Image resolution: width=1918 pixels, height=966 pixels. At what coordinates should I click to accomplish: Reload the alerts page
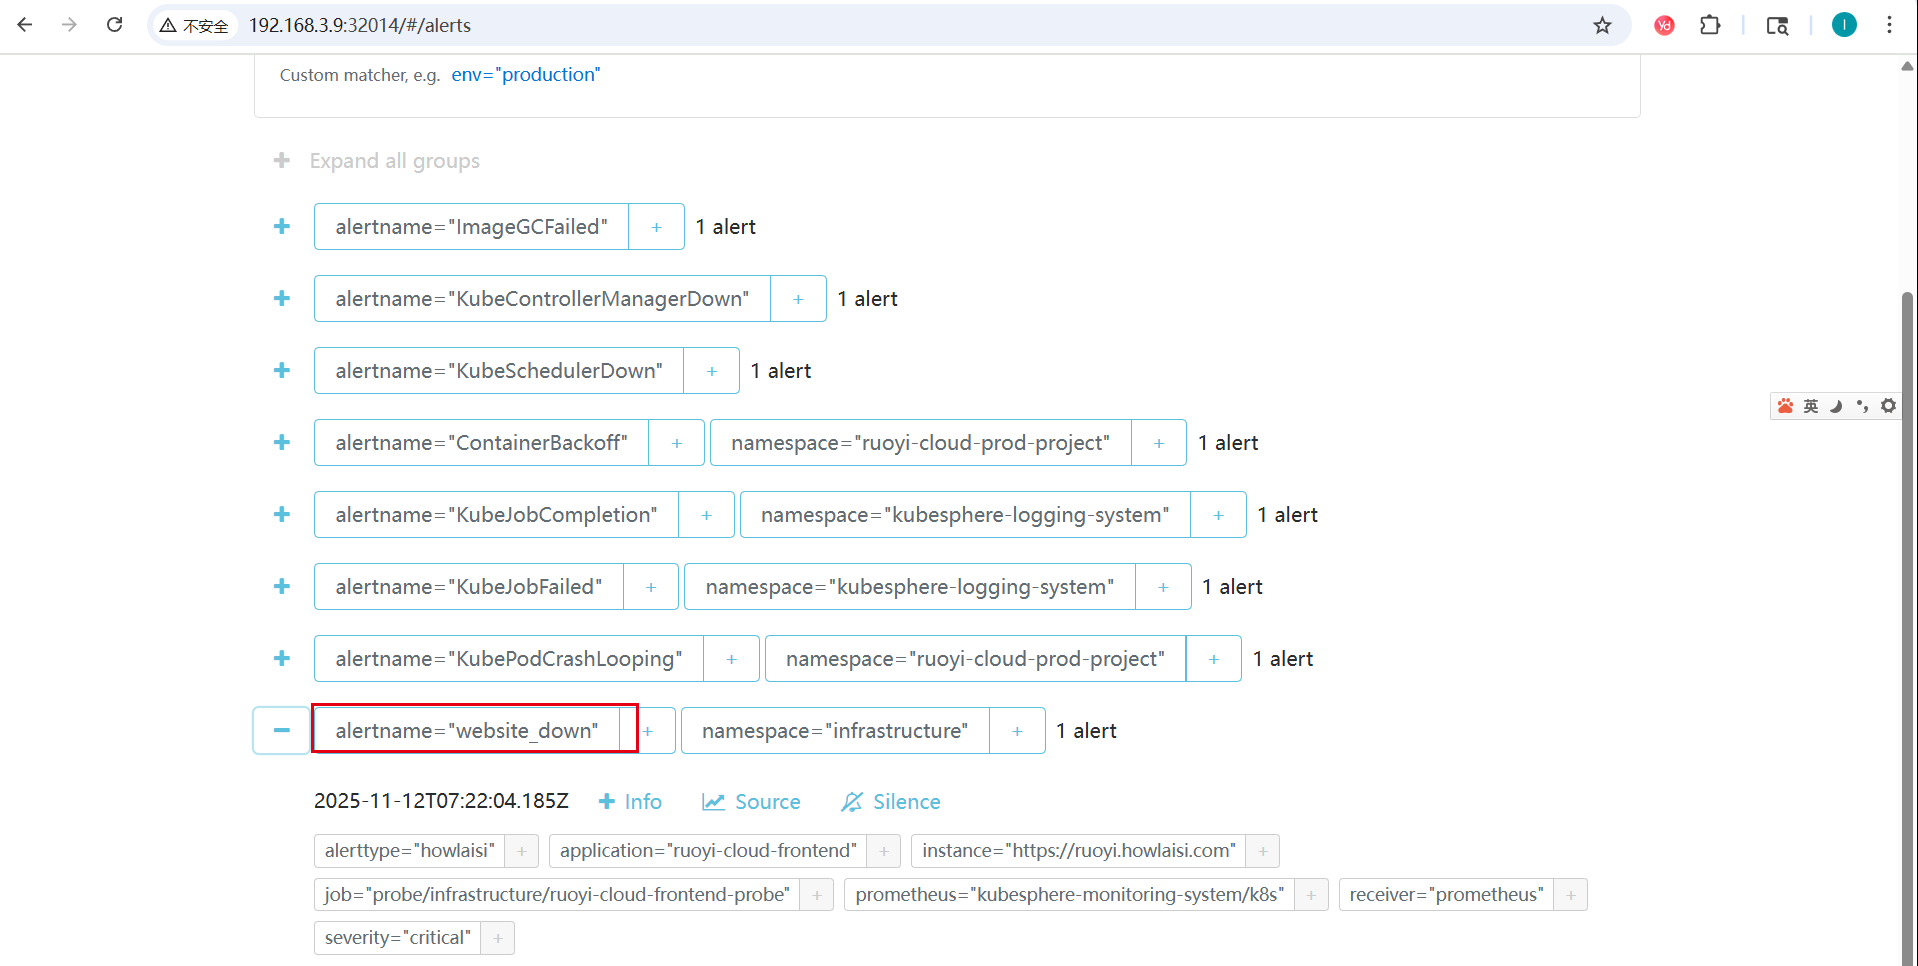114,25
